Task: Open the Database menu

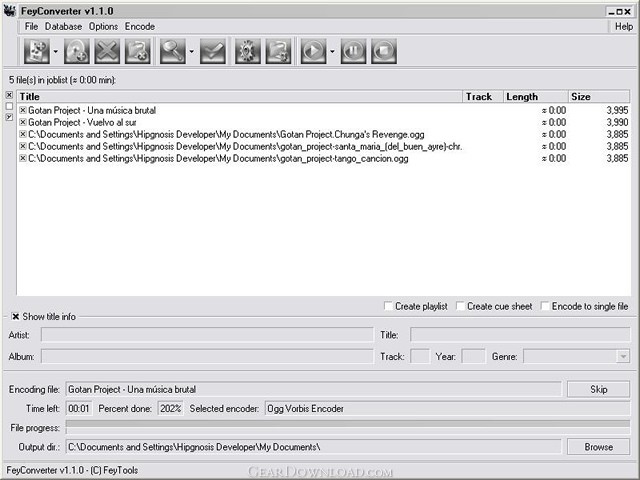Action: [x=63, y=27]
